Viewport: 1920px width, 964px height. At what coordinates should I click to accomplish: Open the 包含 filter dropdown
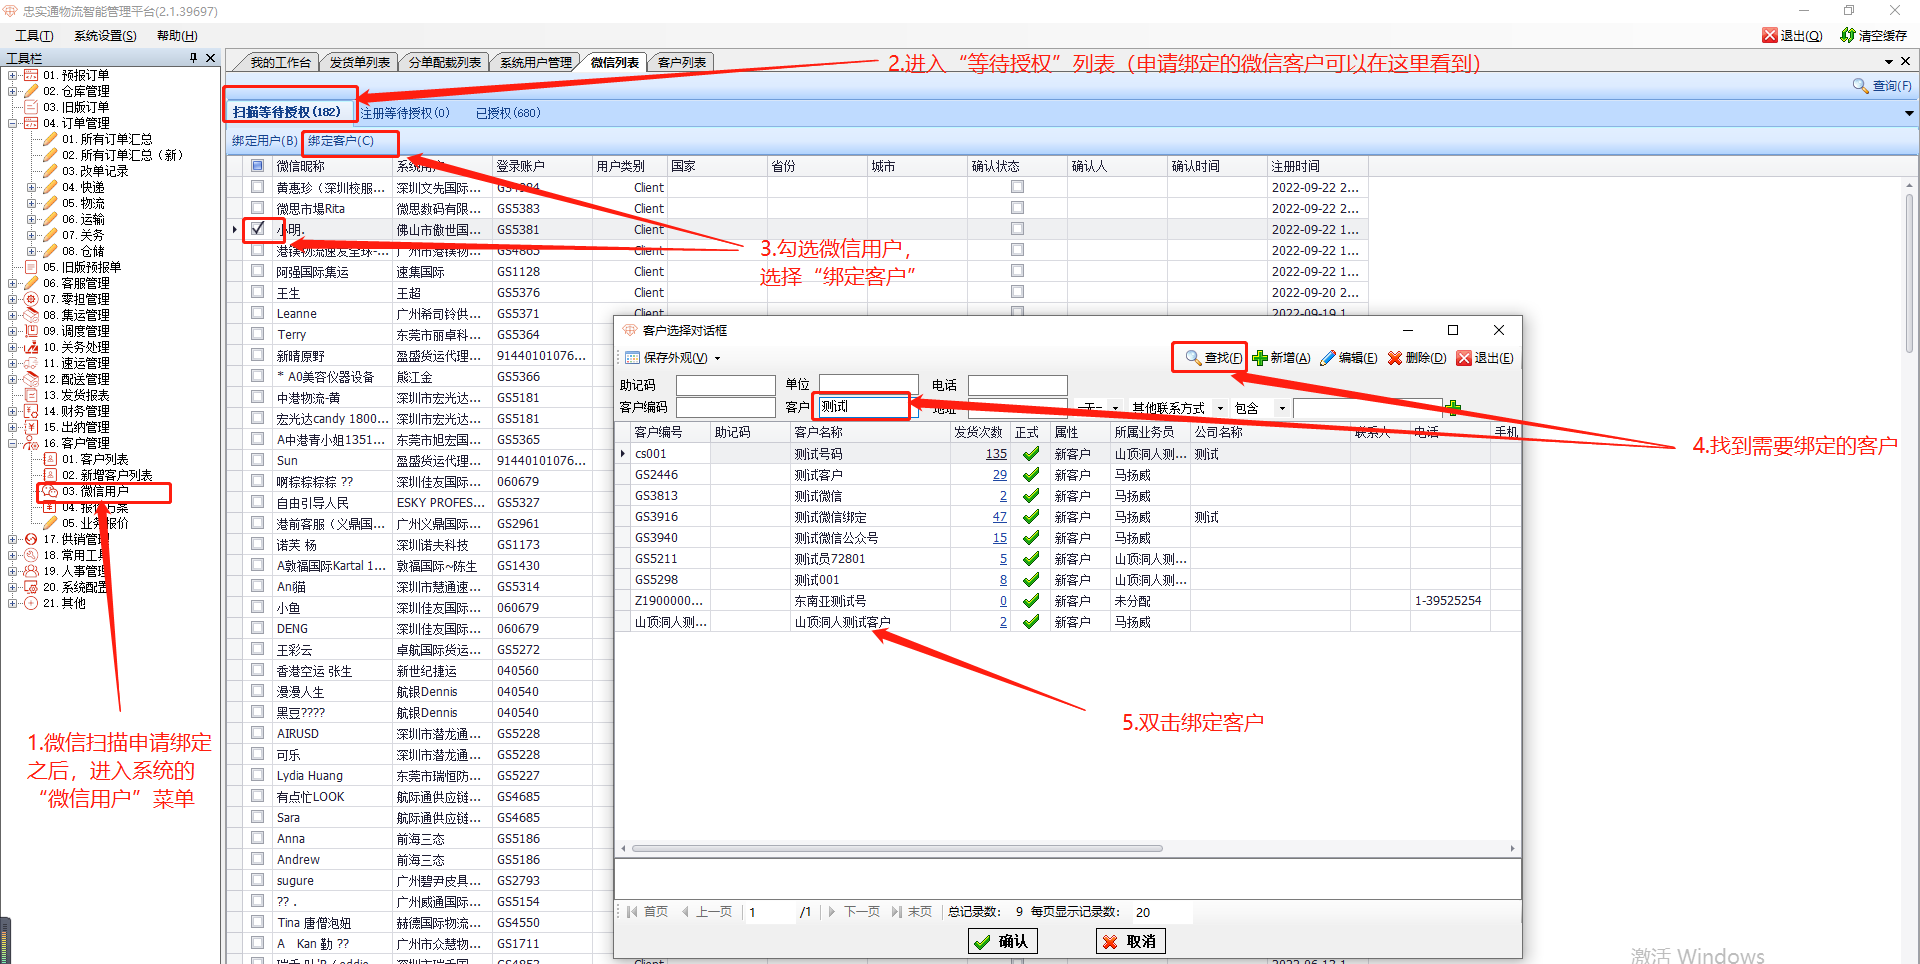click(1281, 408)
